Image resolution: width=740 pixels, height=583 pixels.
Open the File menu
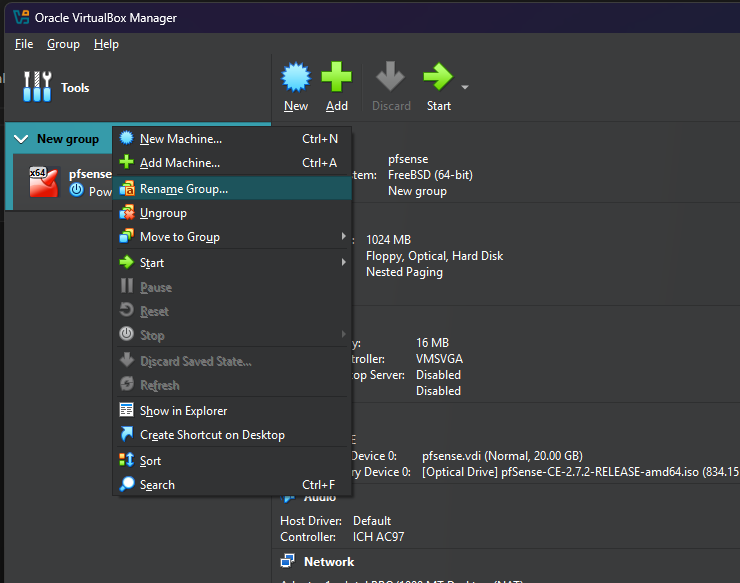[x=24, y=44]
